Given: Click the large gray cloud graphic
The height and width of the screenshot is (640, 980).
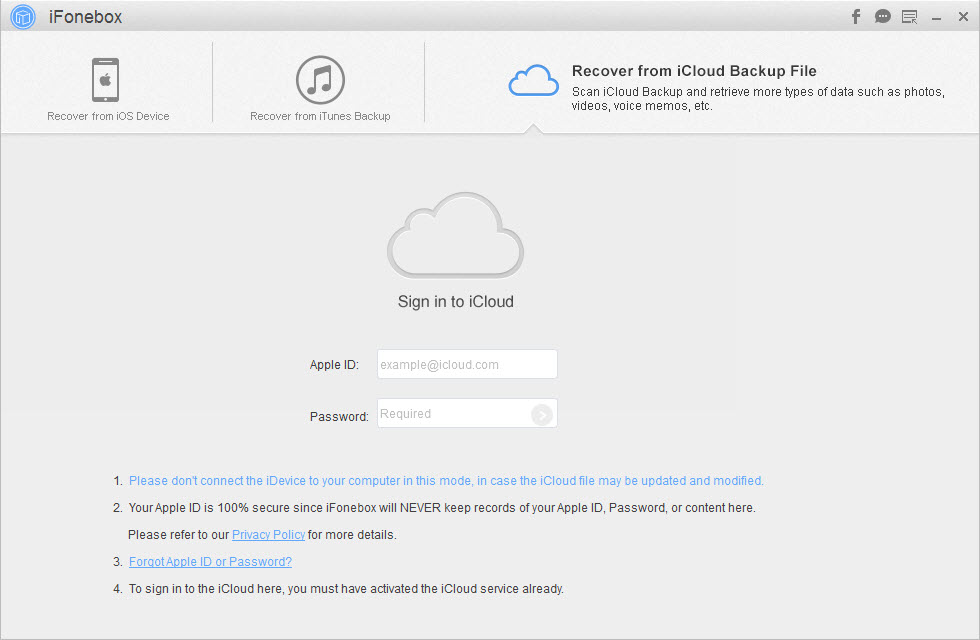Looking at the screenshot, I should pyautogui.click(x=456, y=235).
